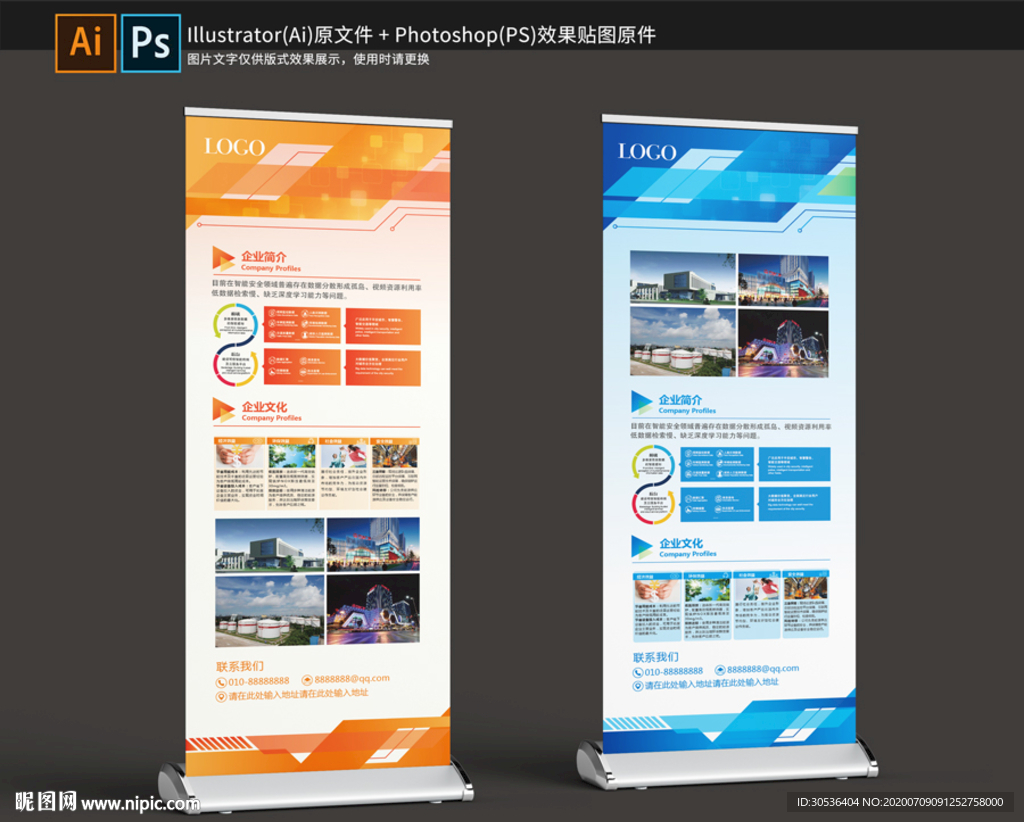Open the night shopping mall photo on blue banner
Viewport: 1024px width, 822px height.
(x=784, y=280)
